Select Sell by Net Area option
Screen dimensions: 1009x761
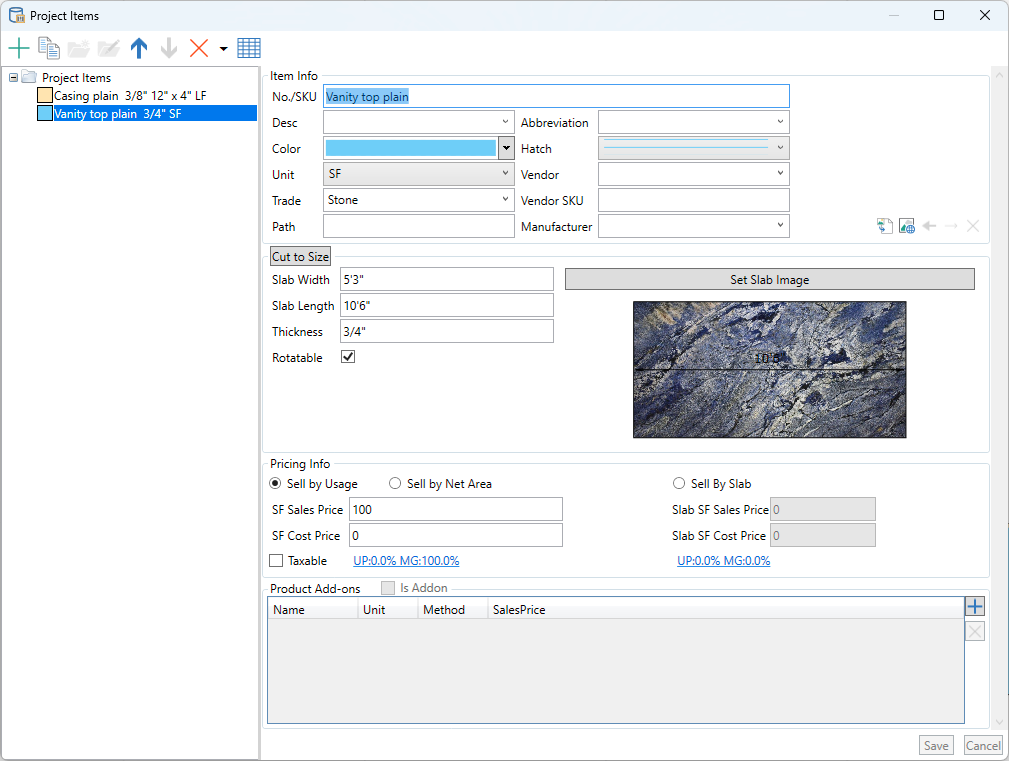395,484
